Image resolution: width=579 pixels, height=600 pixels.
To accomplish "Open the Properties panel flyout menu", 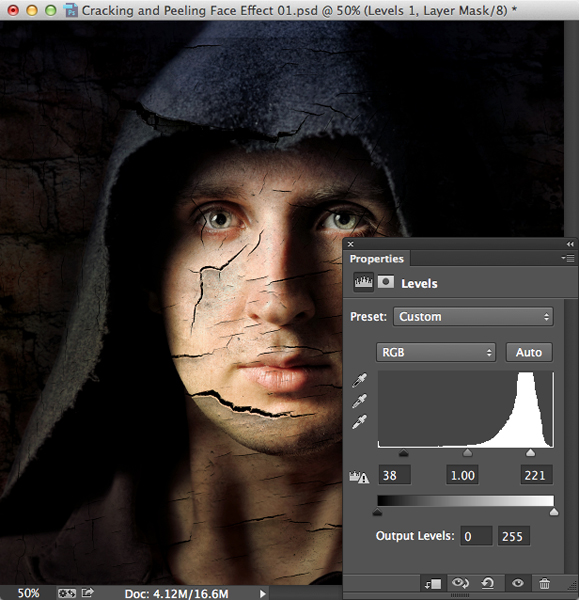I will [569, 259].
